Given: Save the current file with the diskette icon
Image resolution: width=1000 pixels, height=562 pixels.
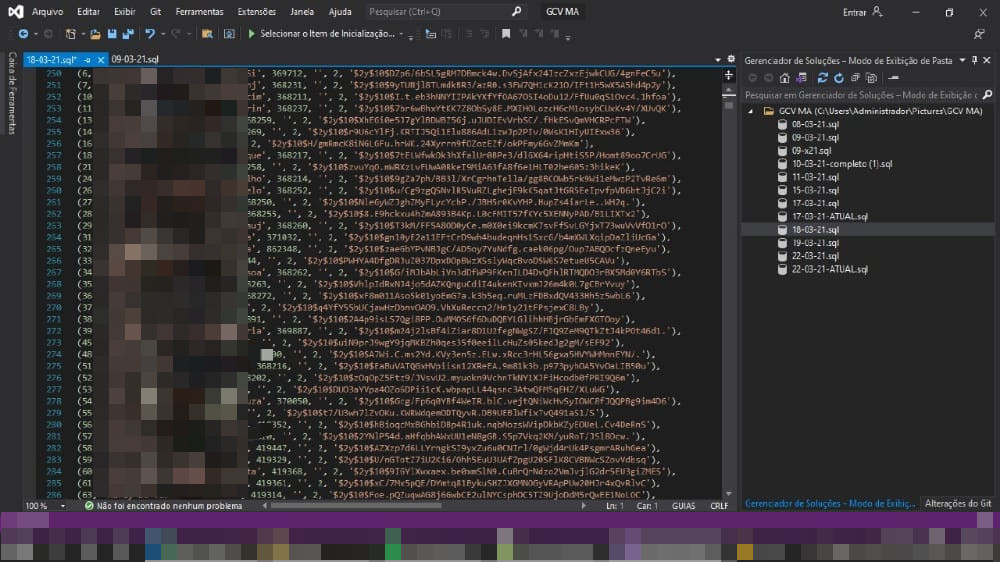Looking at the screenshot, I should coord(112,34).
